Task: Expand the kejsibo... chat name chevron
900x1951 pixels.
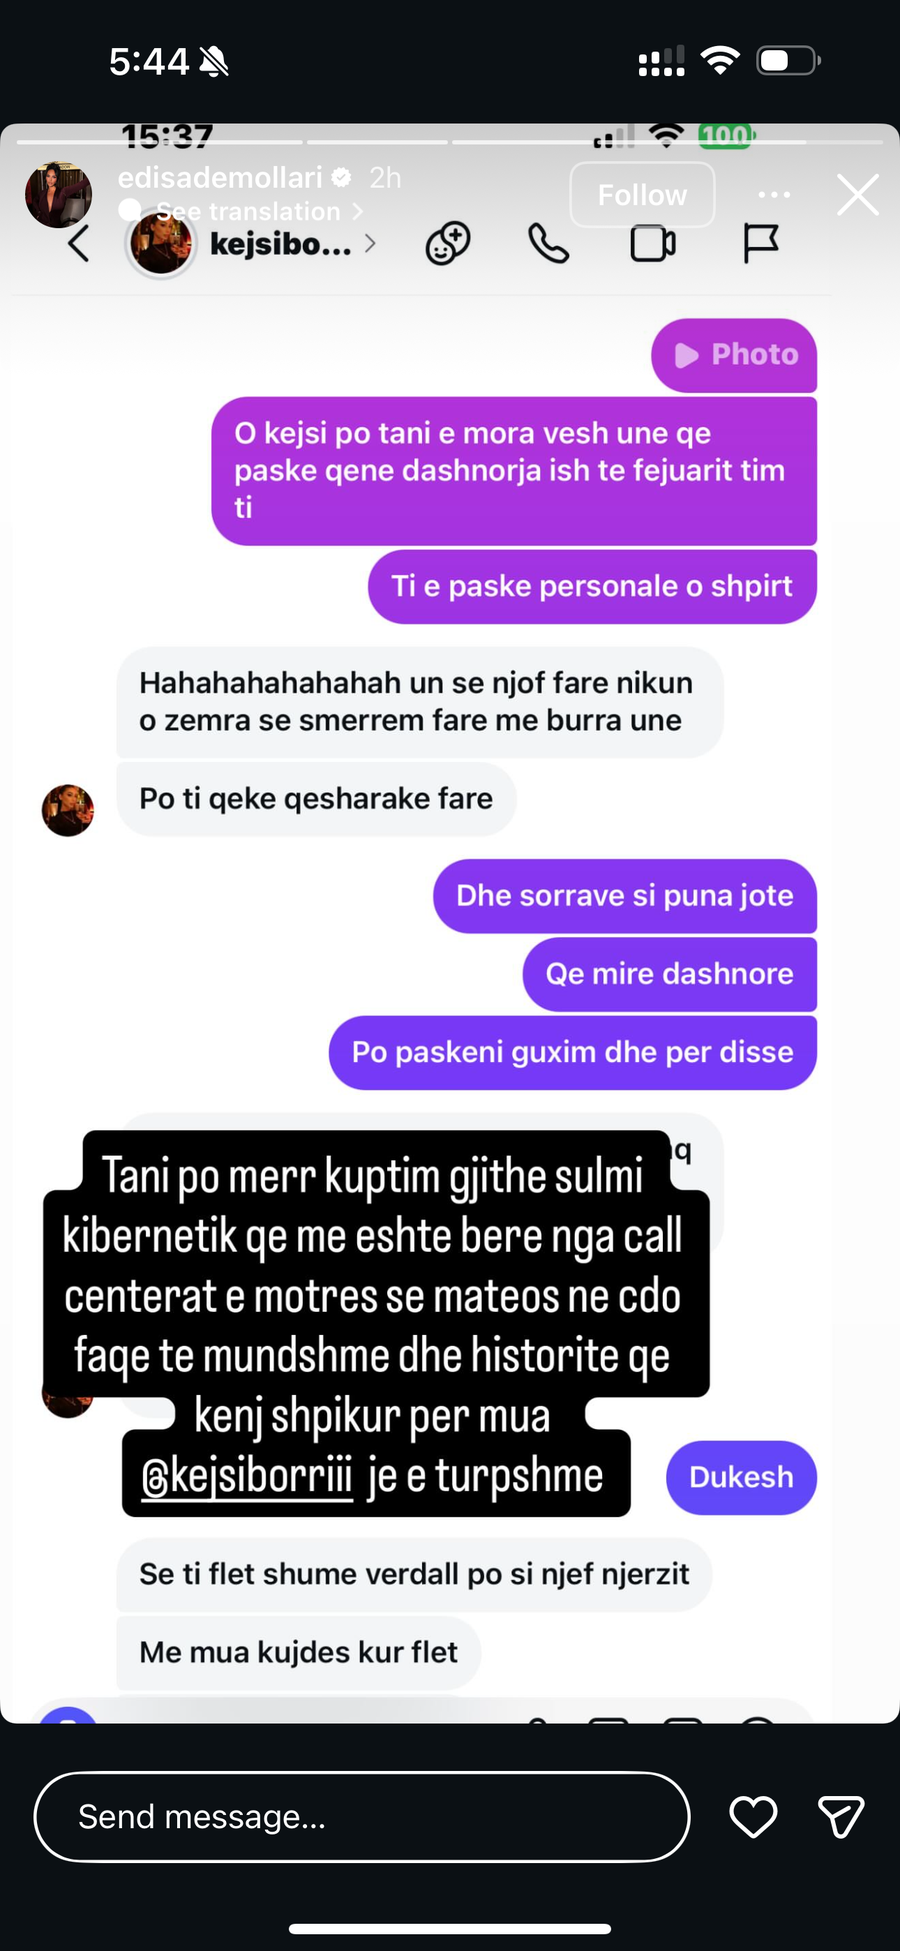Action: tap(370, 243)
